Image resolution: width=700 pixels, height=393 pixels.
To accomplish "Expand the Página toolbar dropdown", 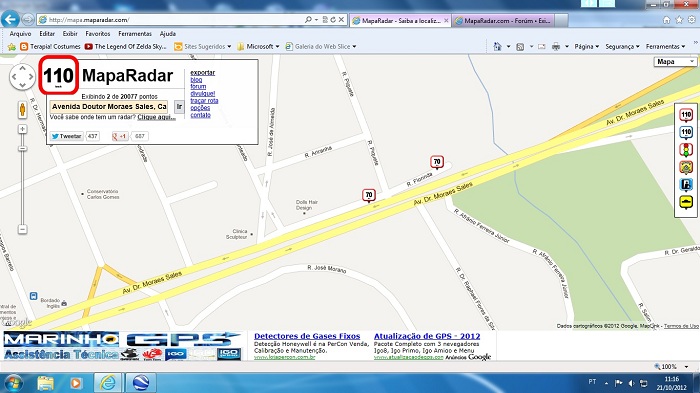I will coord(587,46).
